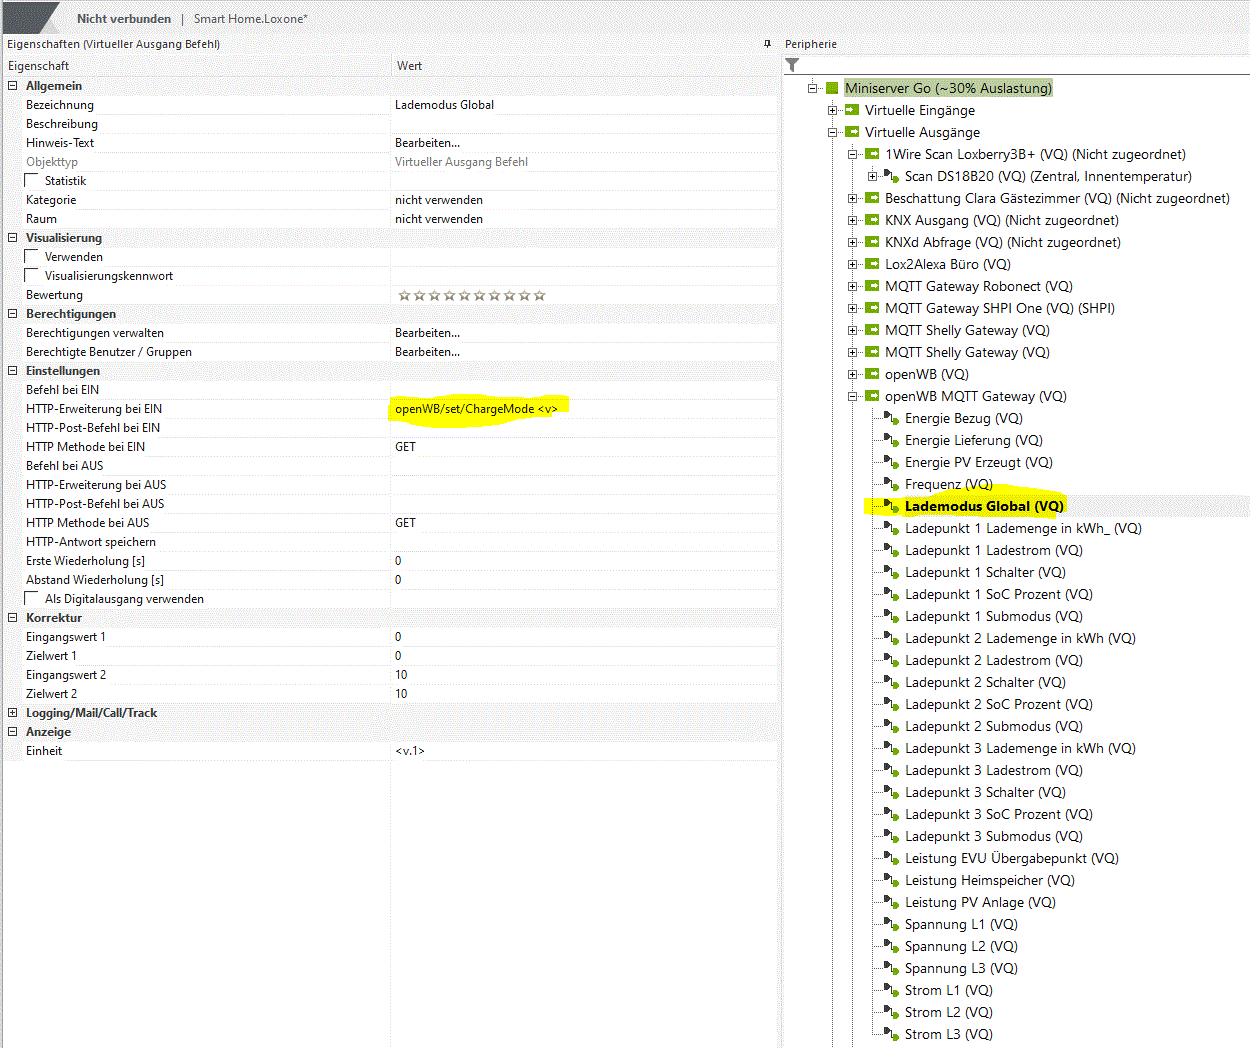Screen dimensions: 1250x1048
Task: Collapse the Virtuelle Ausgänge tree node
Action: [x=832, y=132]
